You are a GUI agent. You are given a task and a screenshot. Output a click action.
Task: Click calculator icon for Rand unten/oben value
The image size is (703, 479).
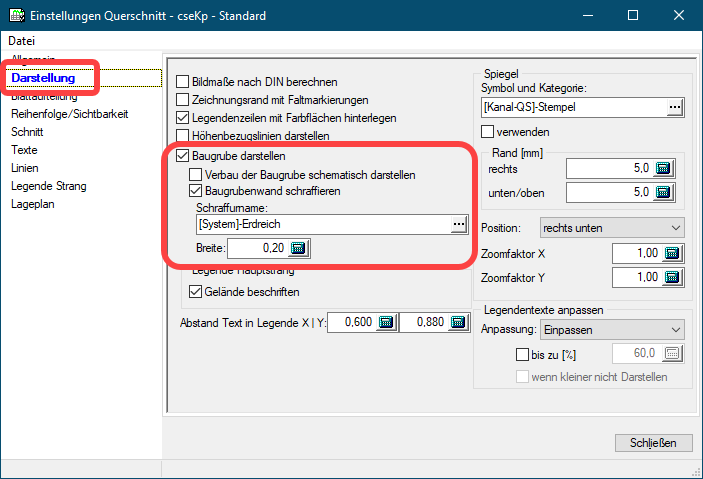point(671,191)
